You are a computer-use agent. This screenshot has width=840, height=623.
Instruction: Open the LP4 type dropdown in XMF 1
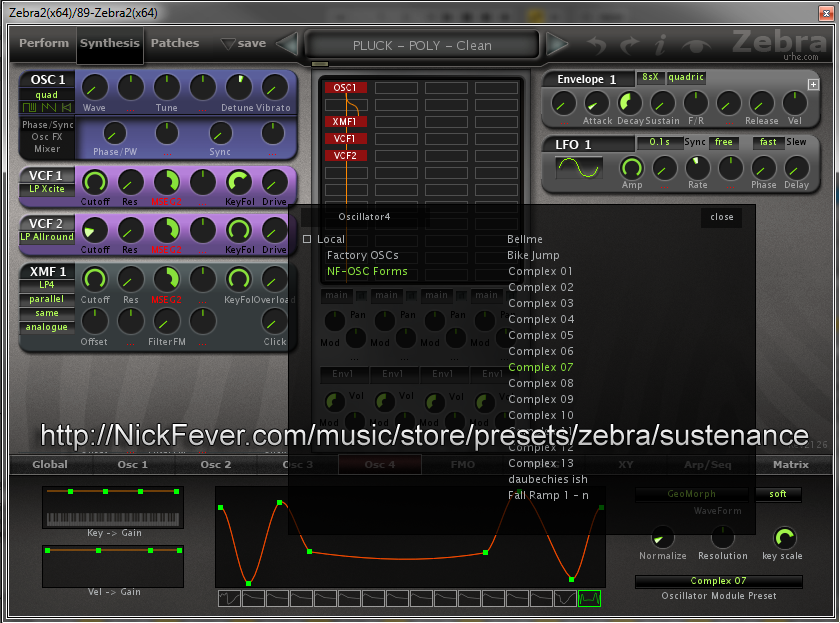coord(47,284)
